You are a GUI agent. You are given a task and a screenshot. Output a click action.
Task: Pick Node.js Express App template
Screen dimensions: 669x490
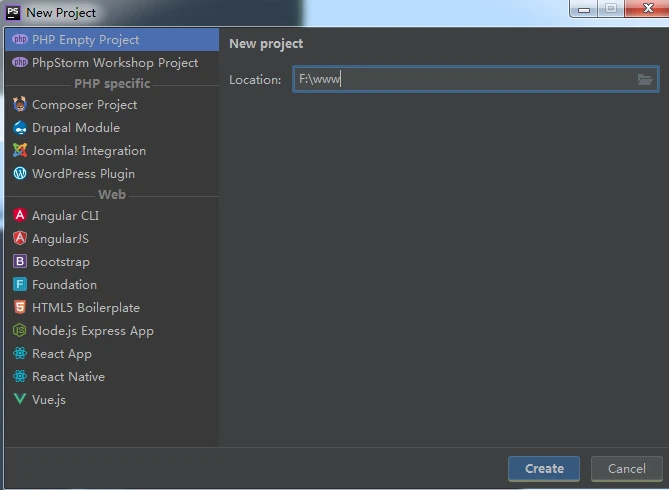92,331
